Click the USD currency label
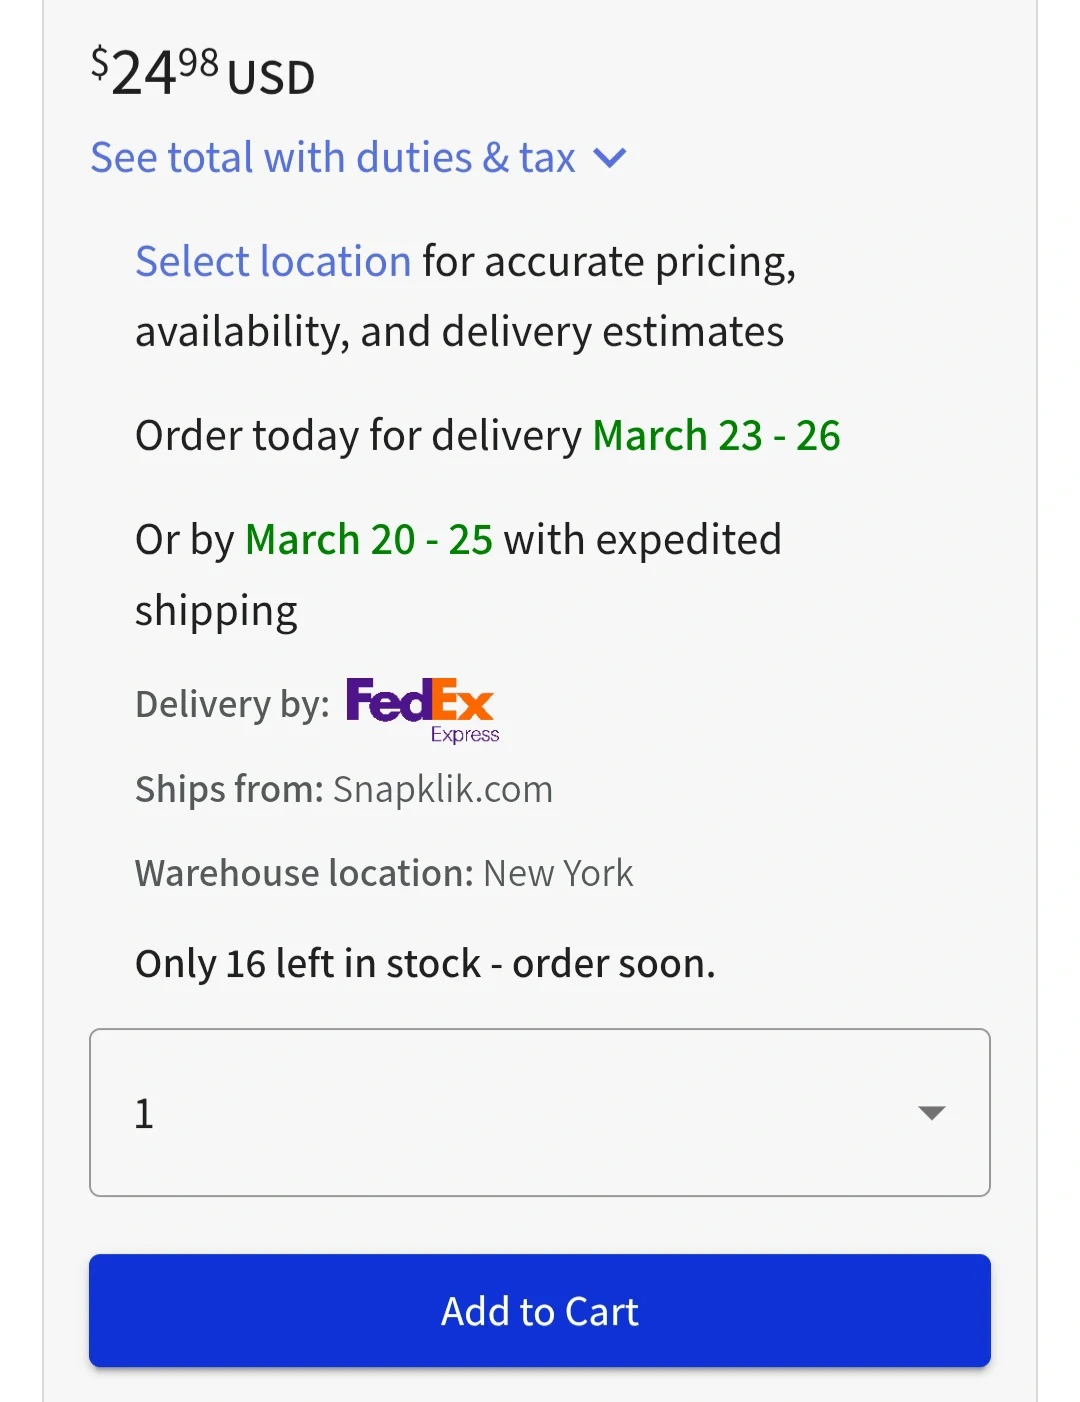 pos(271,78)
